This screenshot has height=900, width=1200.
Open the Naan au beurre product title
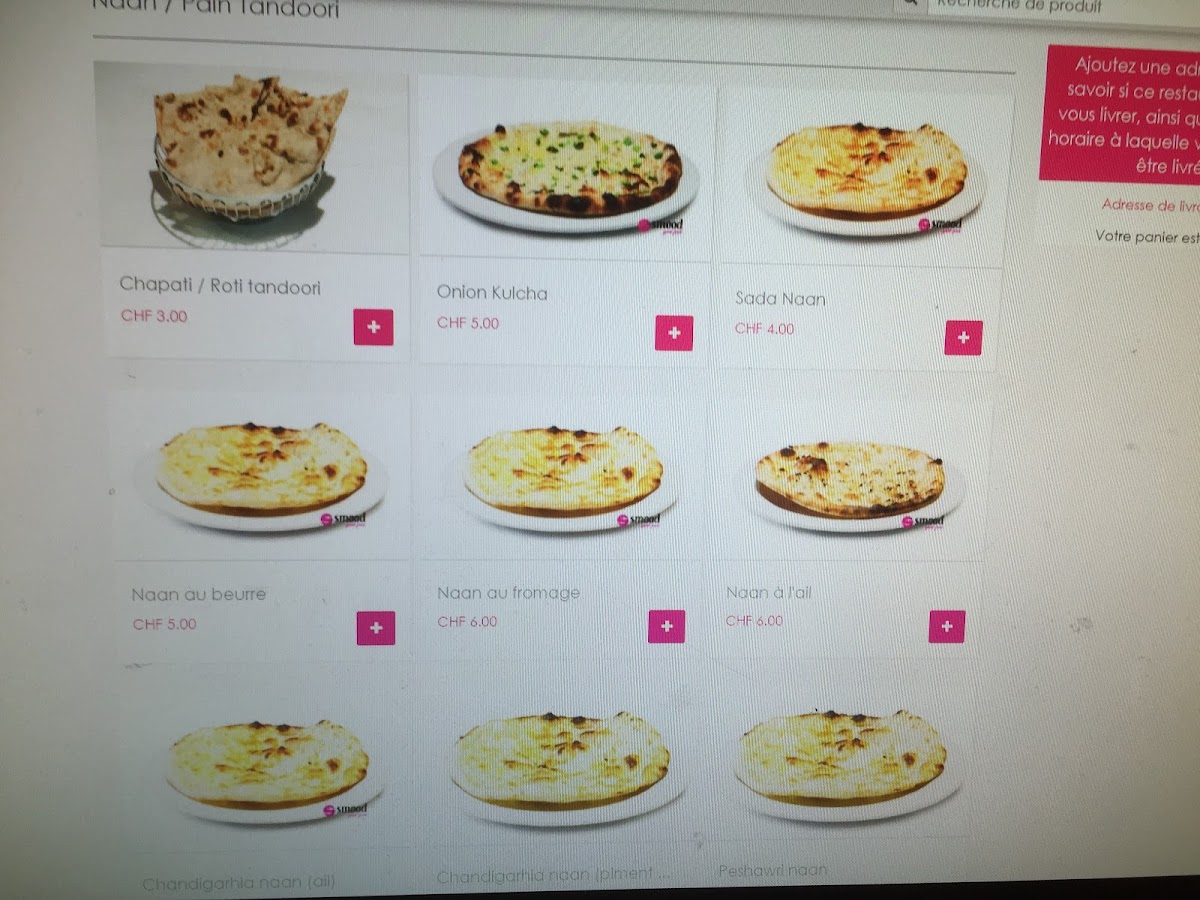pyautogui.click(x=199, y=594)
